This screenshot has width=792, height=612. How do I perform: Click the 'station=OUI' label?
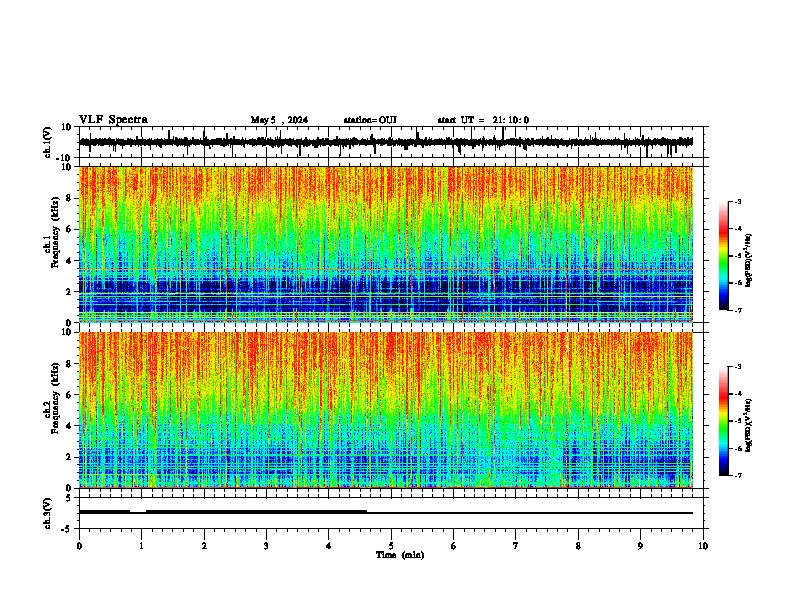click(x=370, y=120)
